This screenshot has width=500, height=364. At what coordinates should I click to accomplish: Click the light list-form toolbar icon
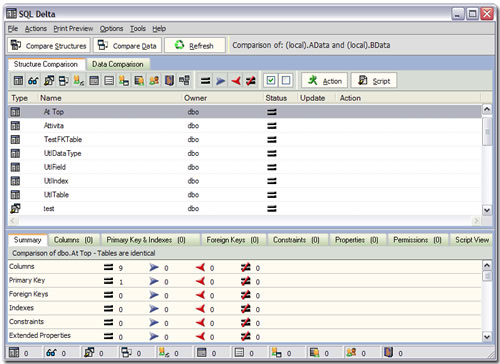point(109,81)
